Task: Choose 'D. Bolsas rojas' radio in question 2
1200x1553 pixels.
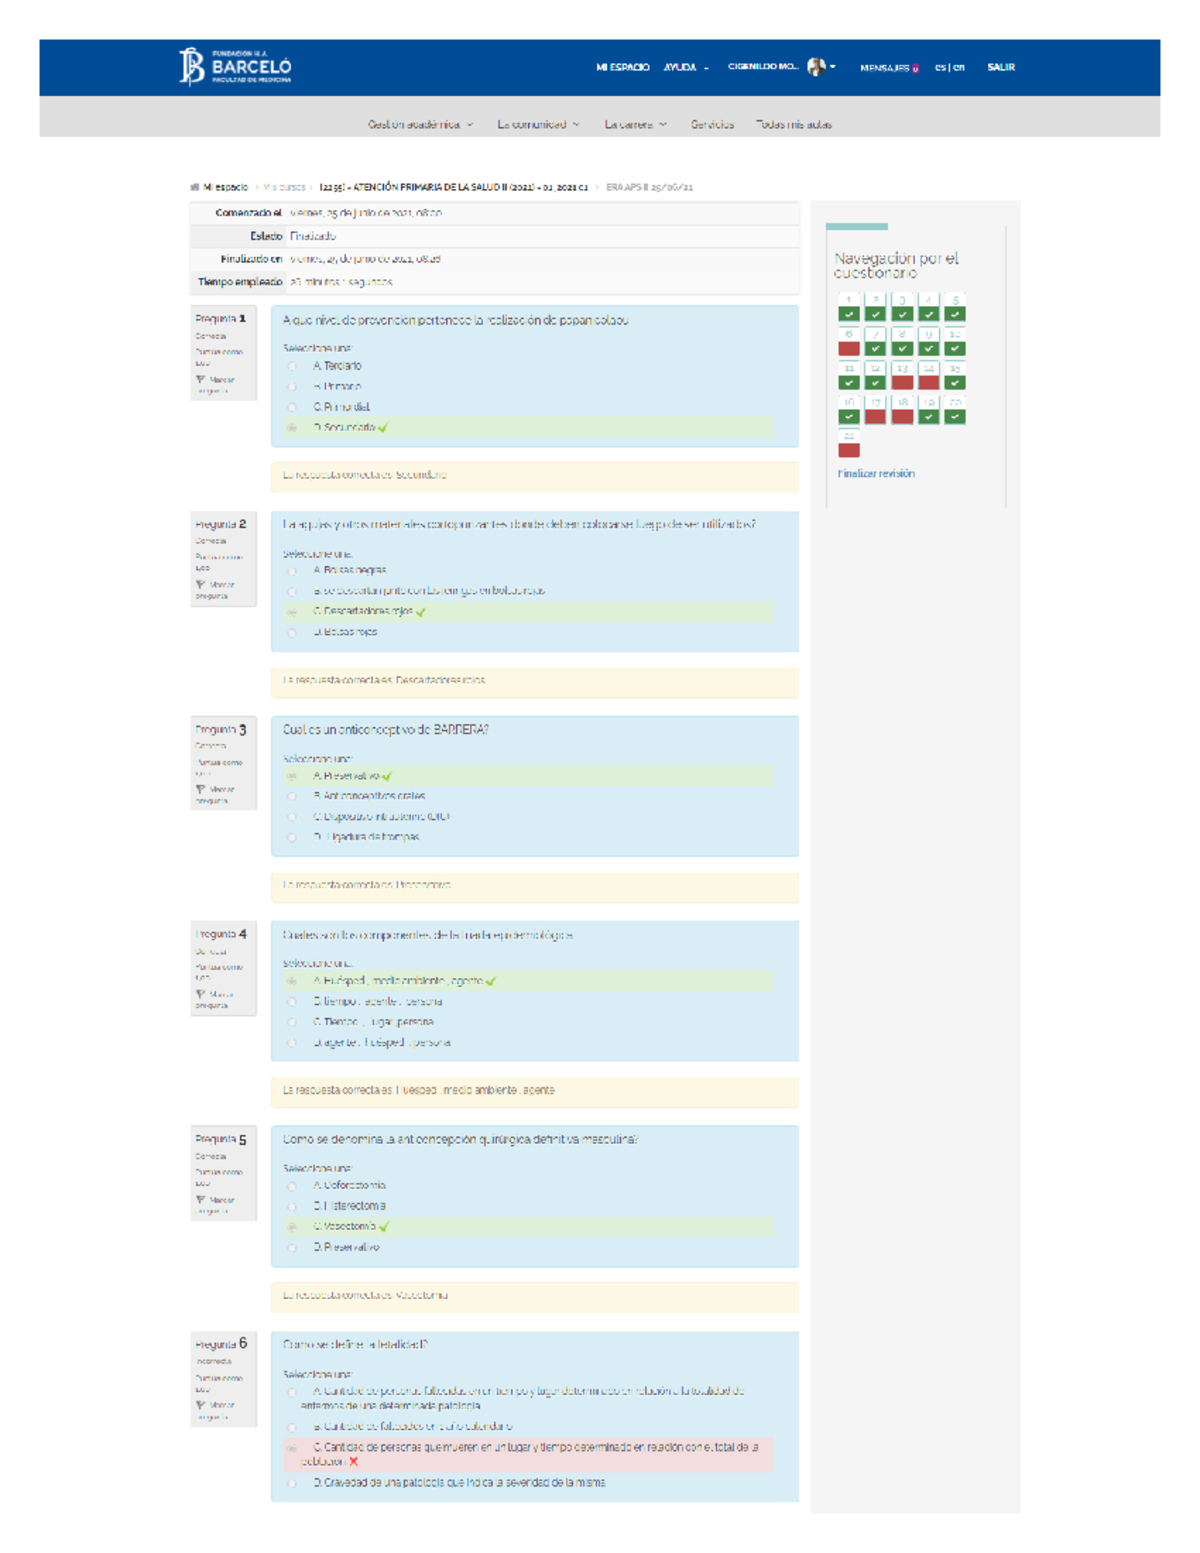Action: point(292,633)
